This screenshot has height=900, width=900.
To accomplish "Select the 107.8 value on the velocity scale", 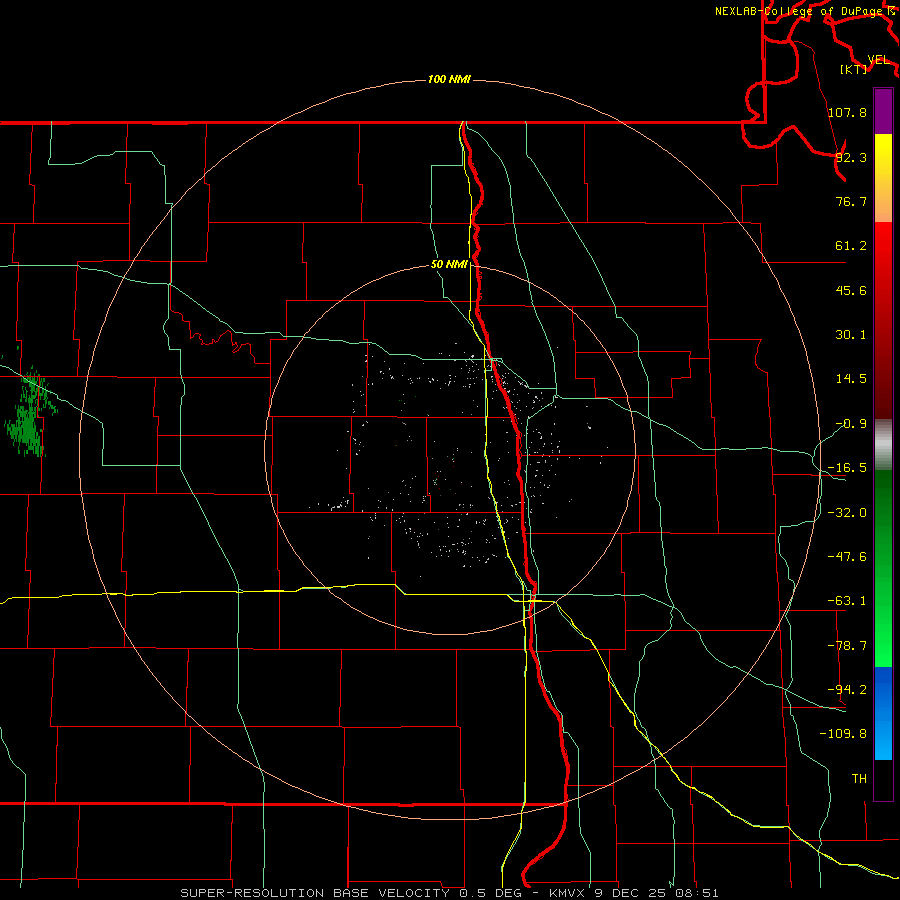I will click(848, 112).
